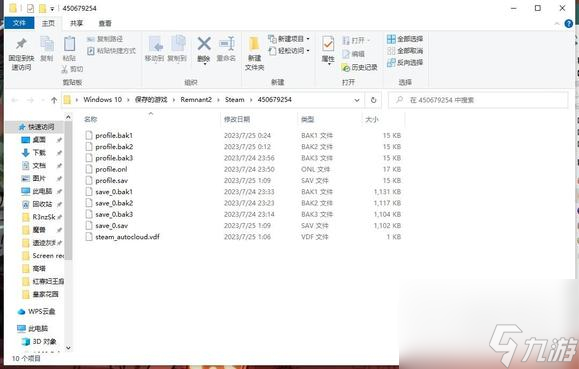The height and width of the screenshot is (369, 579).
Task: Click Invert Selection ribbon item
Action: coord(405,62)
